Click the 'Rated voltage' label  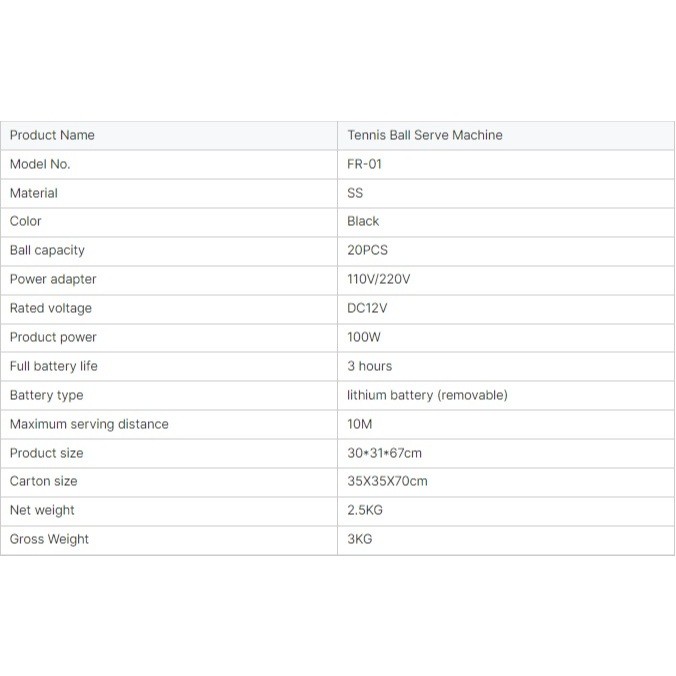[51, 308]
